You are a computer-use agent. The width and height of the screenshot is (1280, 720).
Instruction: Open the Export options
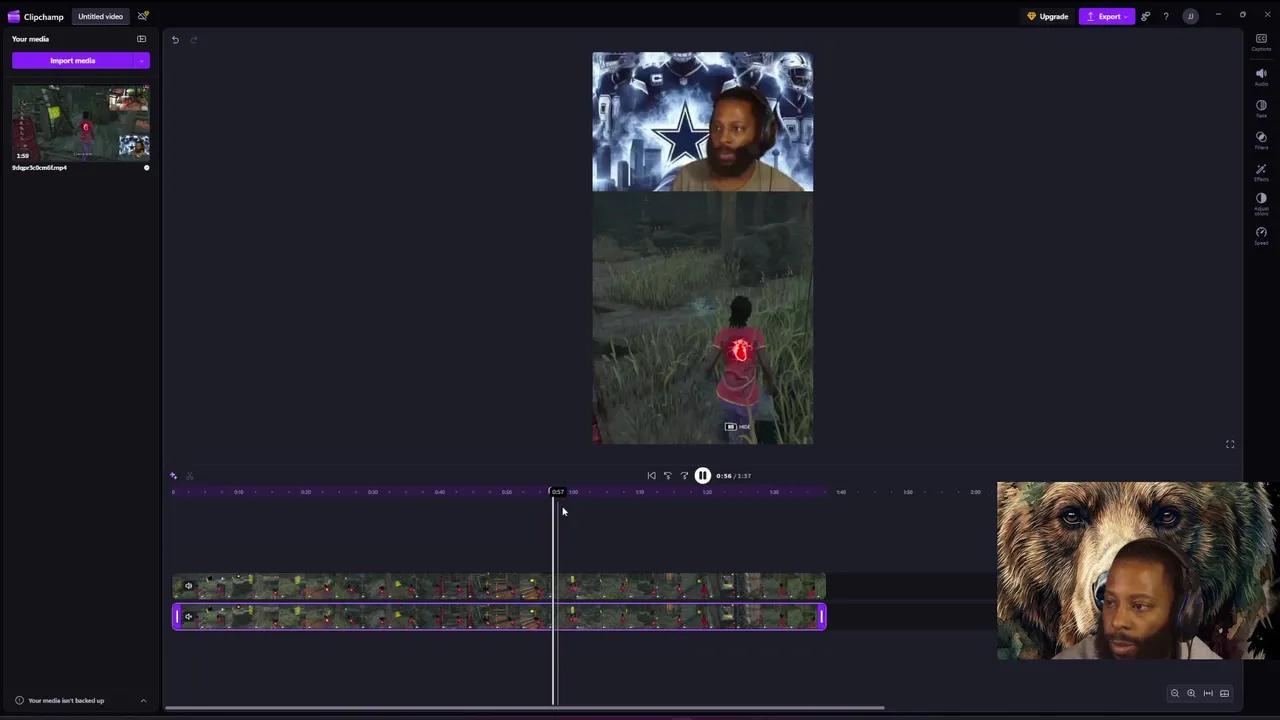pyautogui.click(x=1106, y=16)
